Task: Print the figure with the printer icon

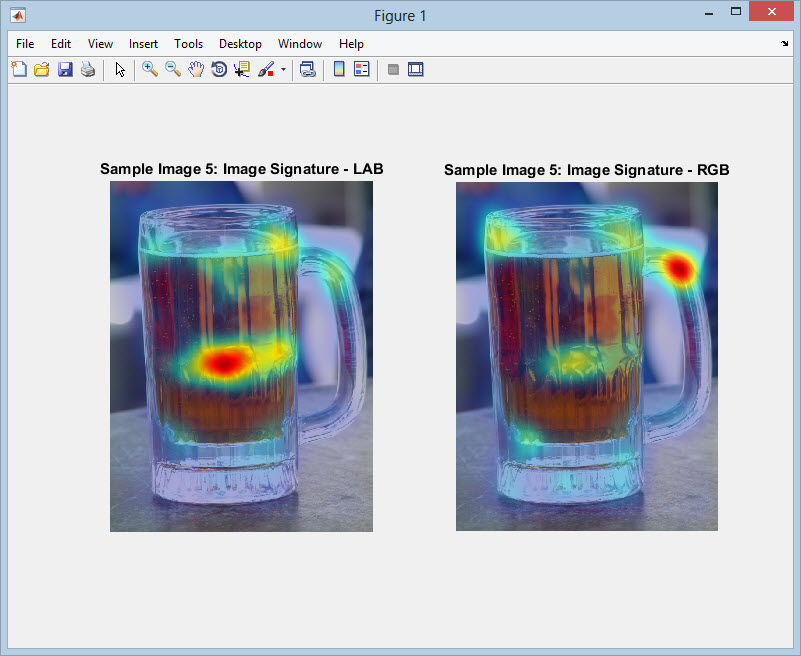Action: coord(88,69)
